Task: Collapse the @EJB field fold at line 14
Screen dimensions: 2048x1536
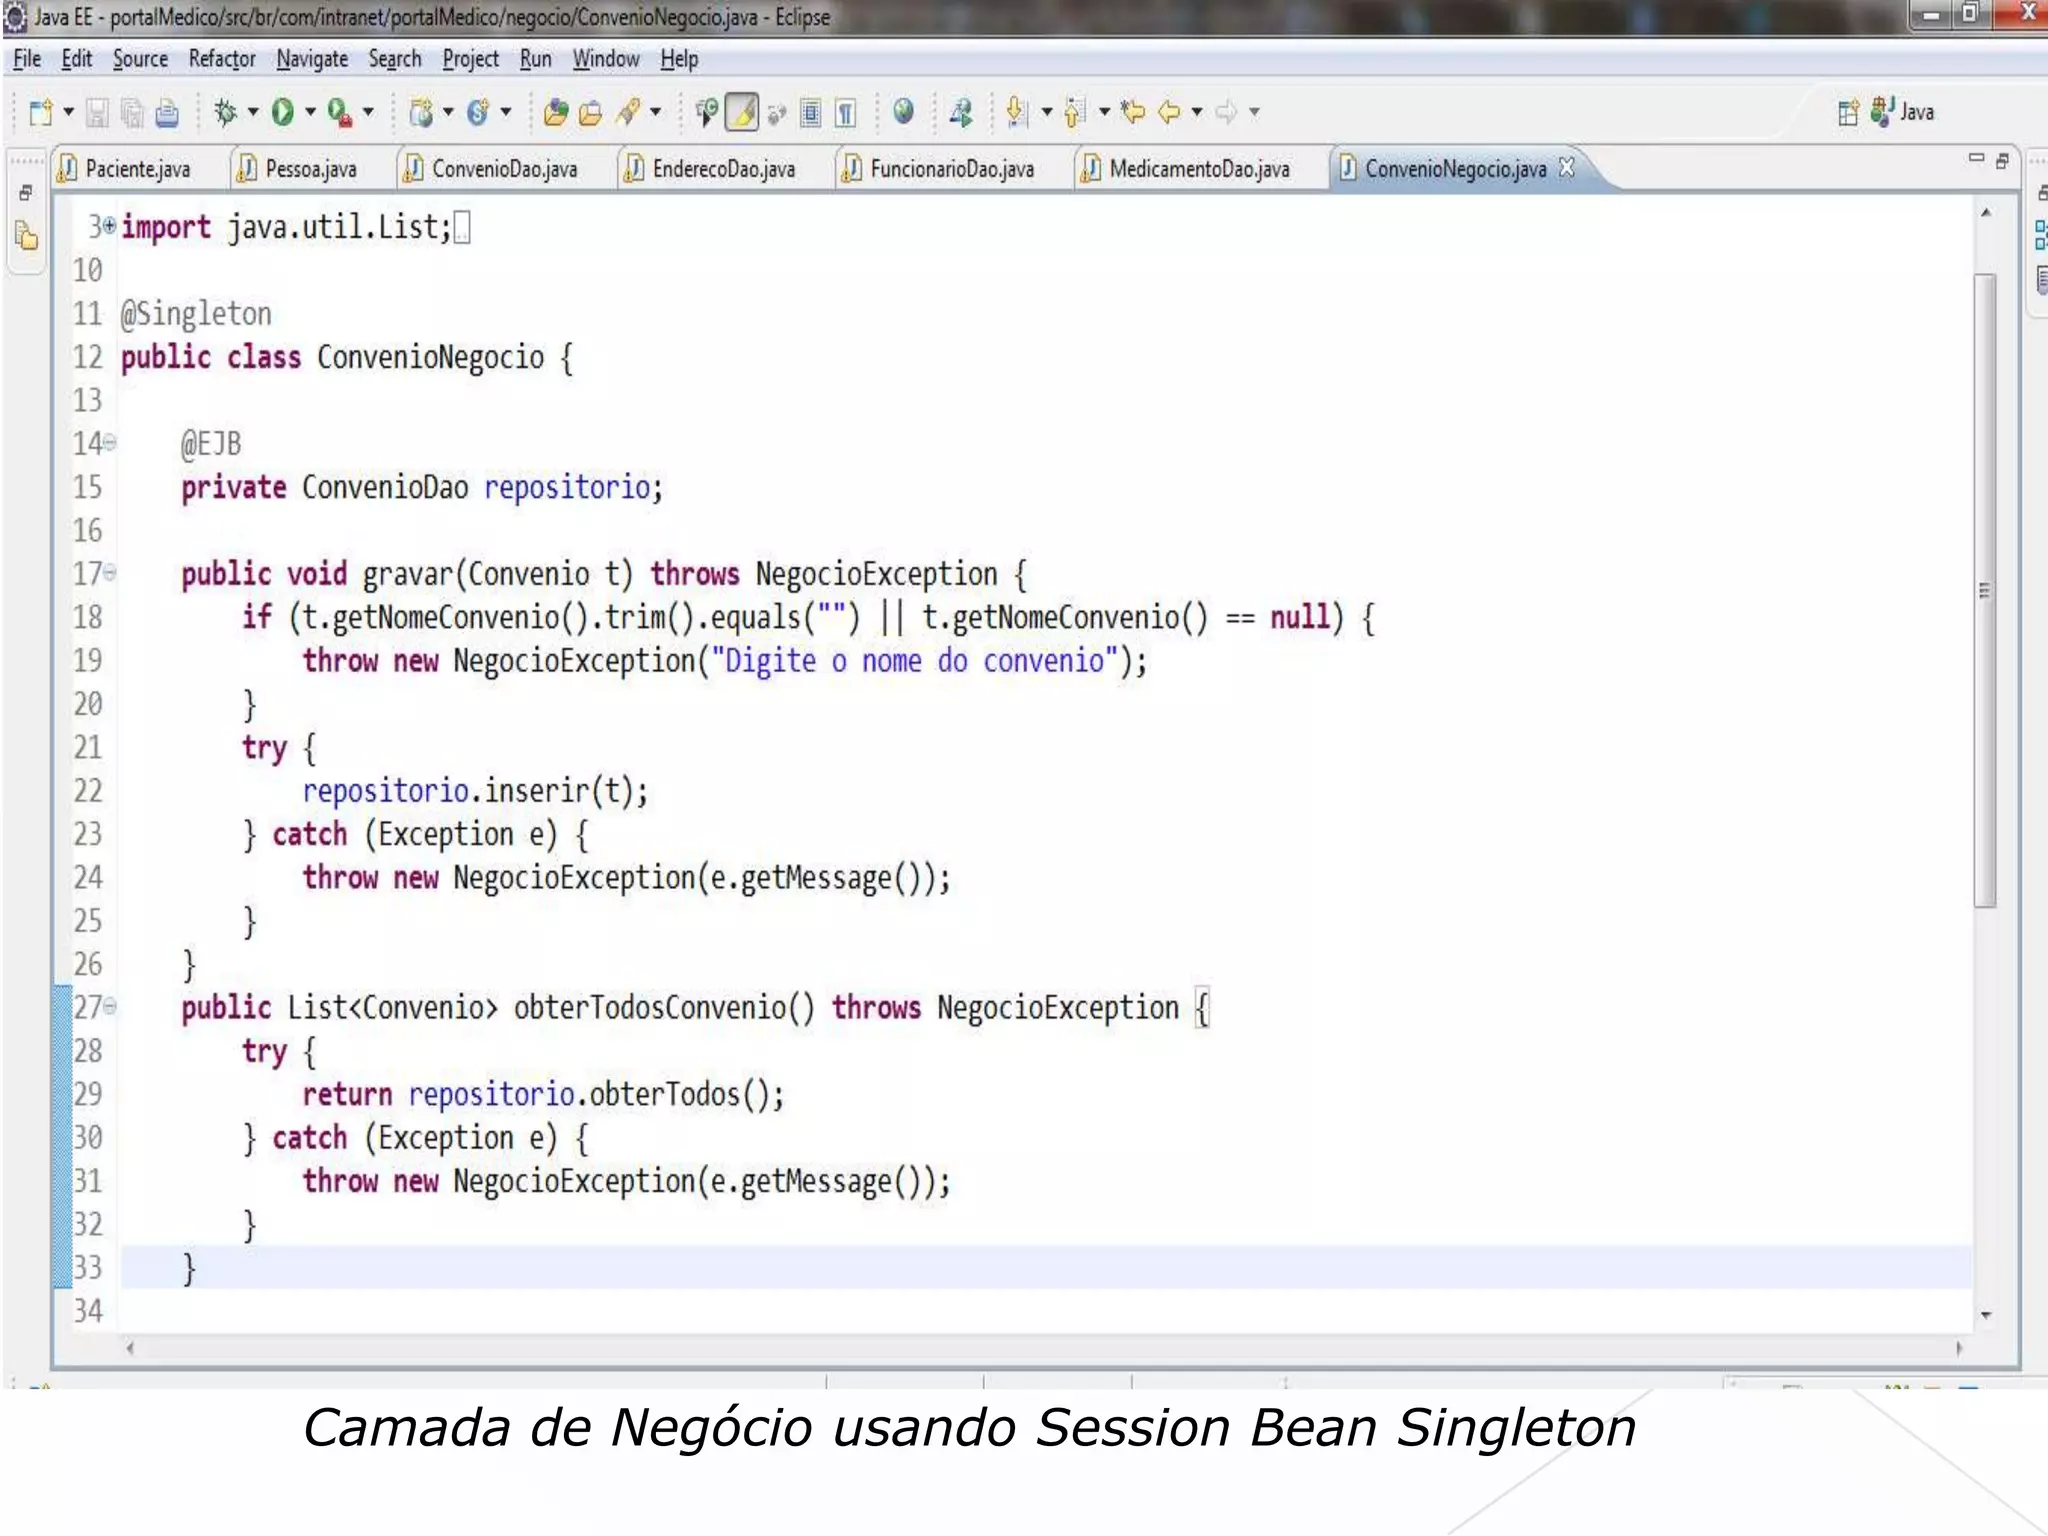Action: click(109, 442)
